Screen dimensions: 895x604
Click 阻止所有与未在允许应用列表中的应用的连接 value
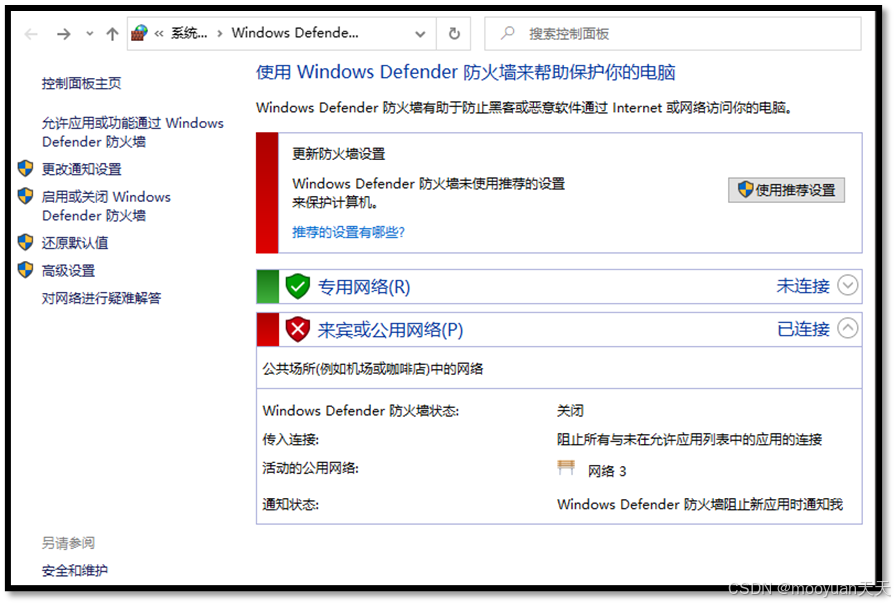coord(690,440)
